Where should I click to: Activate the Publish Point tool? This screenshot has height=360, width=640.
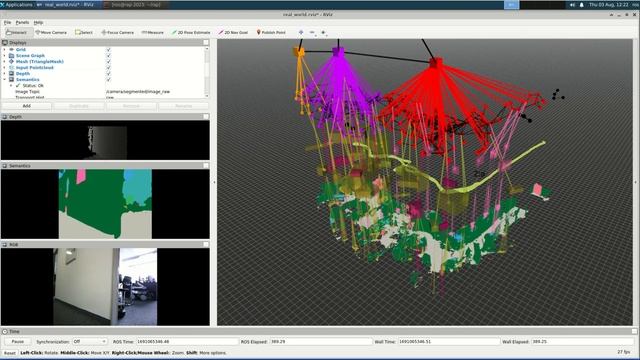[271, 32]
